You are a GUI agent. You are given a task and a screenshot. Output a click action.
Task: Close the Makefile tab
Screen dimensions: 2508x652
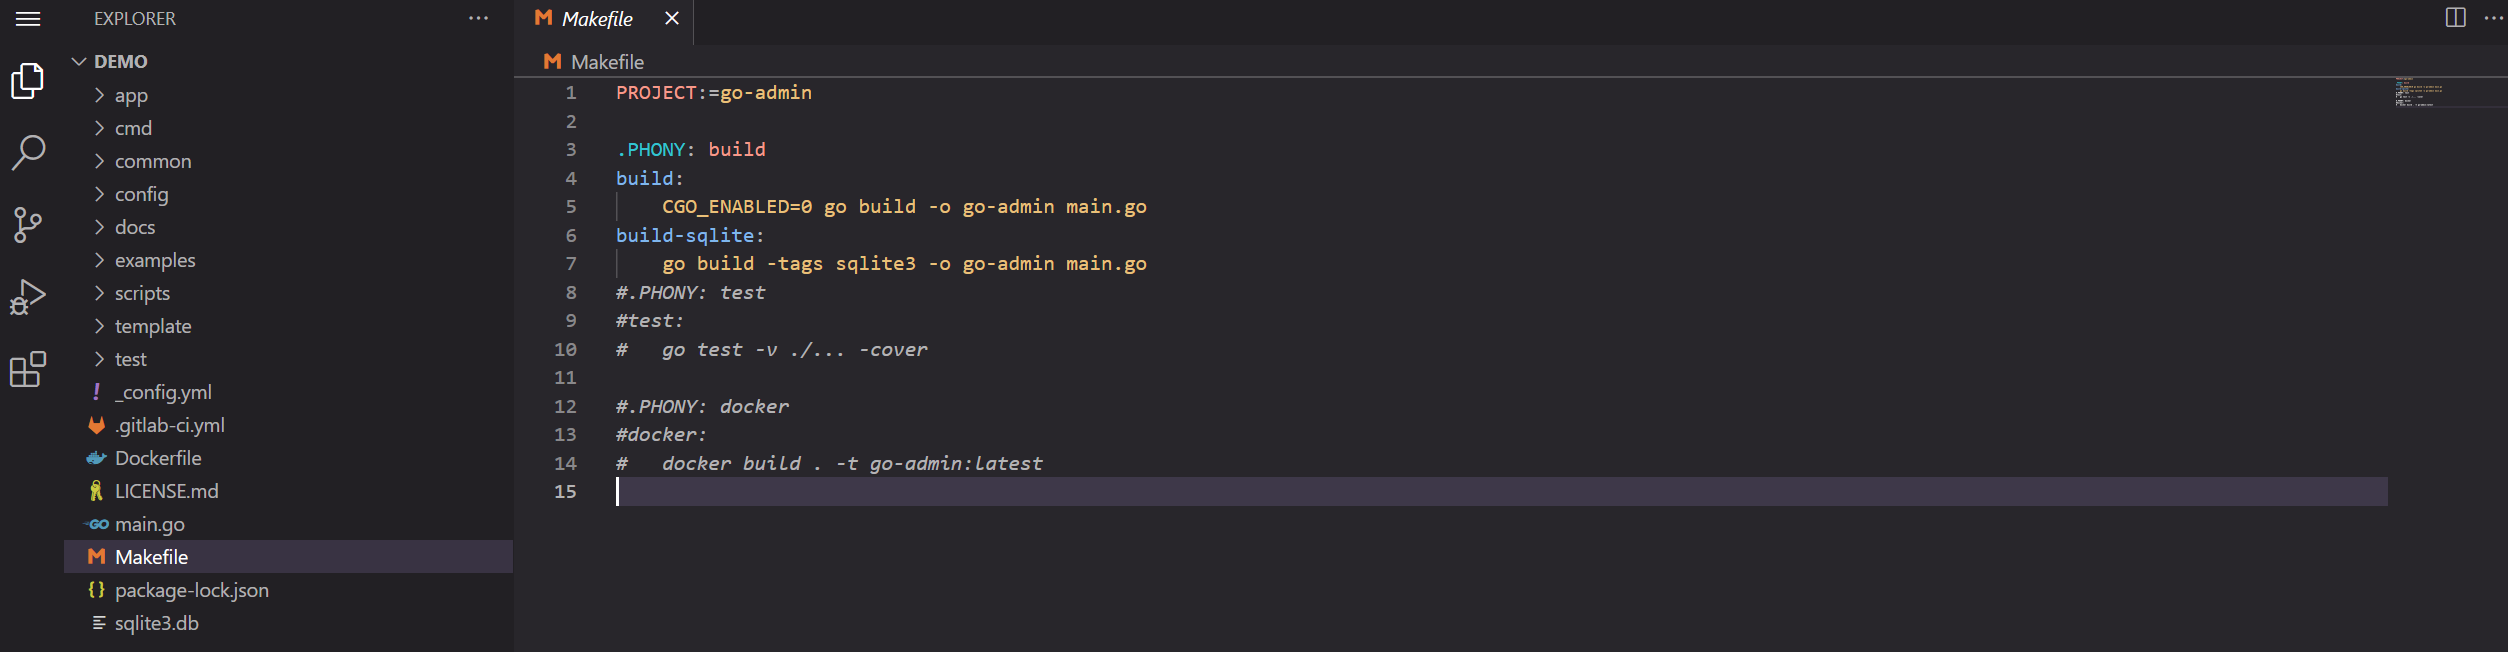672,19
